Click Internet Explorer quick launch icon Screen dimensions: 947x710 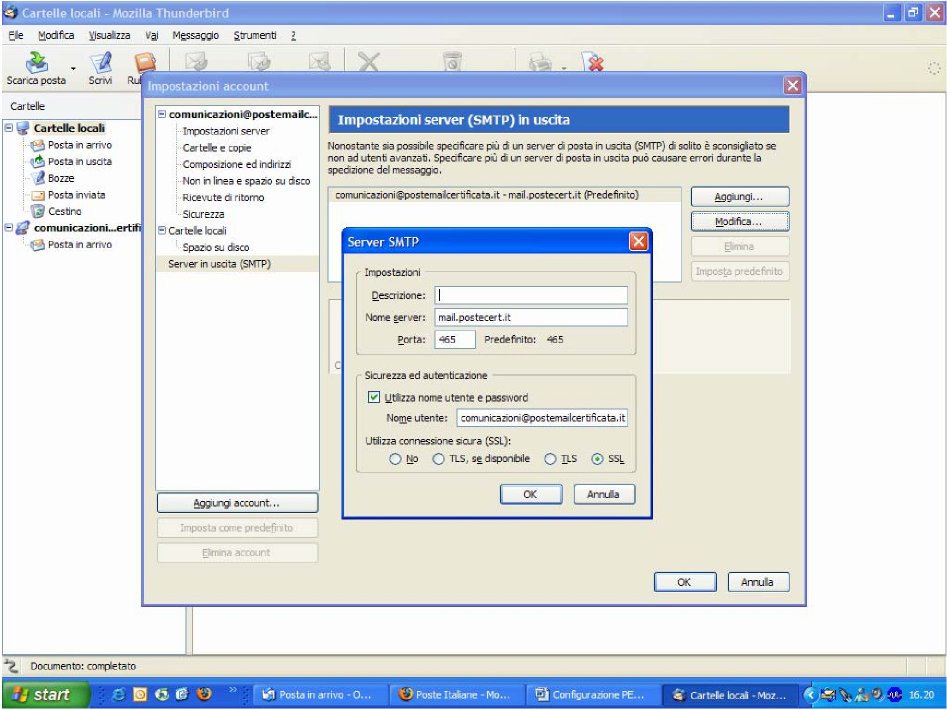(x=118, y=694)
